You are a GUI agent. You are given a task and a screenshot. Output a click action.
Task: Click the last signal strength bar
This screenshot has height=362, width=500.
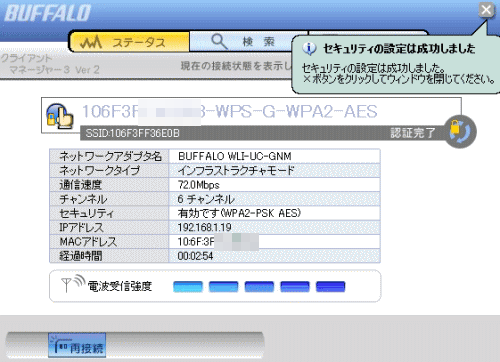(x=330, y=287)
